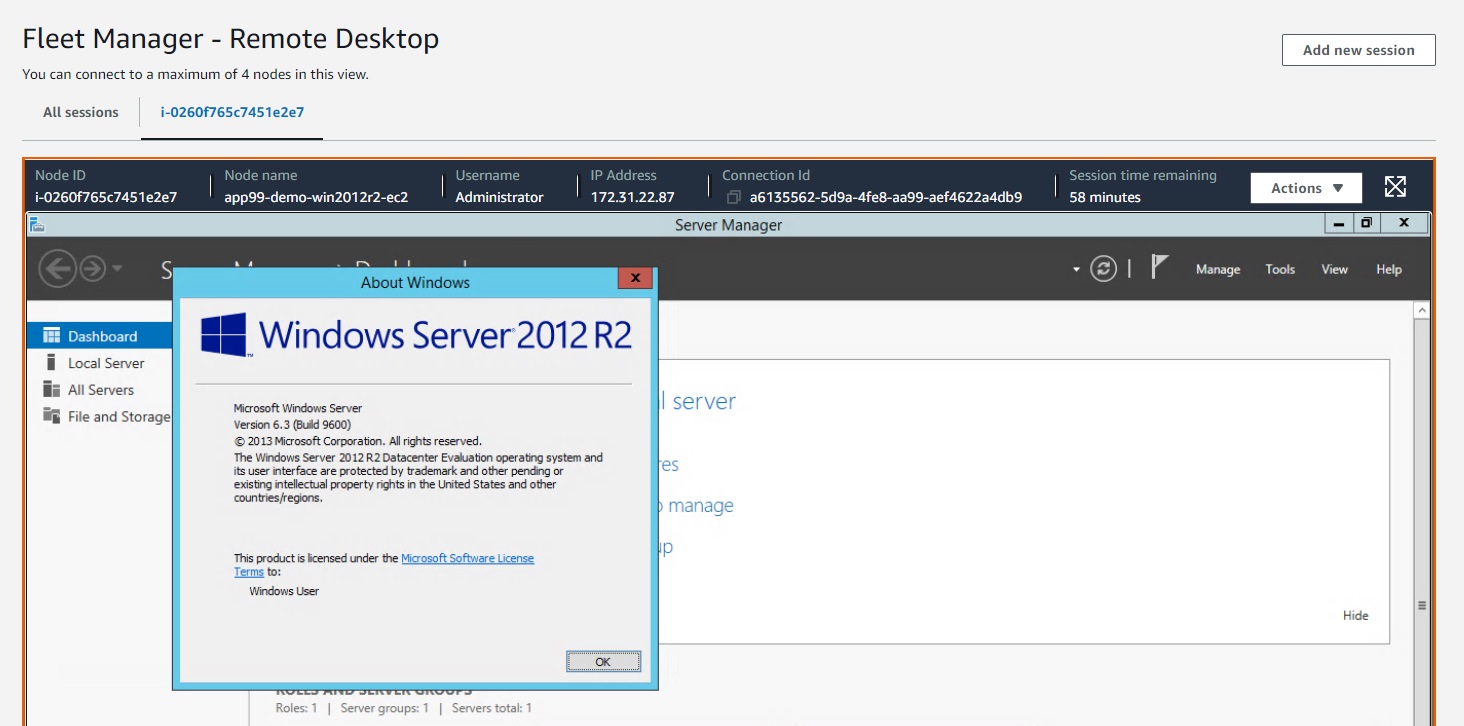Click the Add new session button
The height and width of the screenshot is (726, 1464).
pyautogui.click(x=1358, y=50)
